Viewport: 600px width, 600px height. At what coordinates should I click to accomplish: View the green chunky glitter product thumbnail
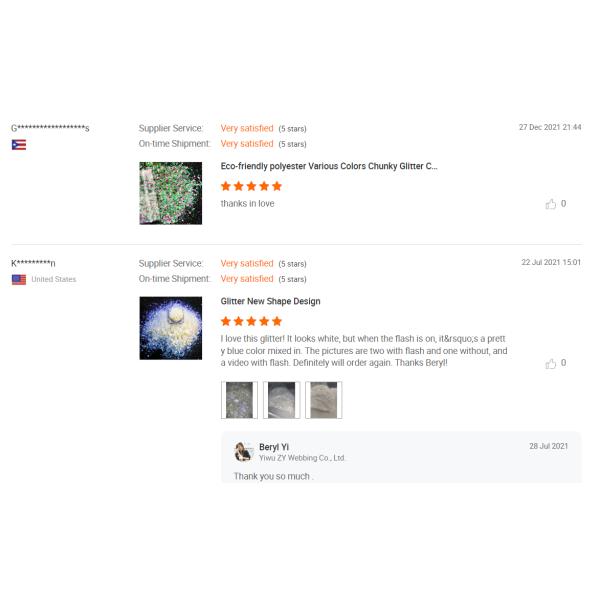[x=171, y=193]
